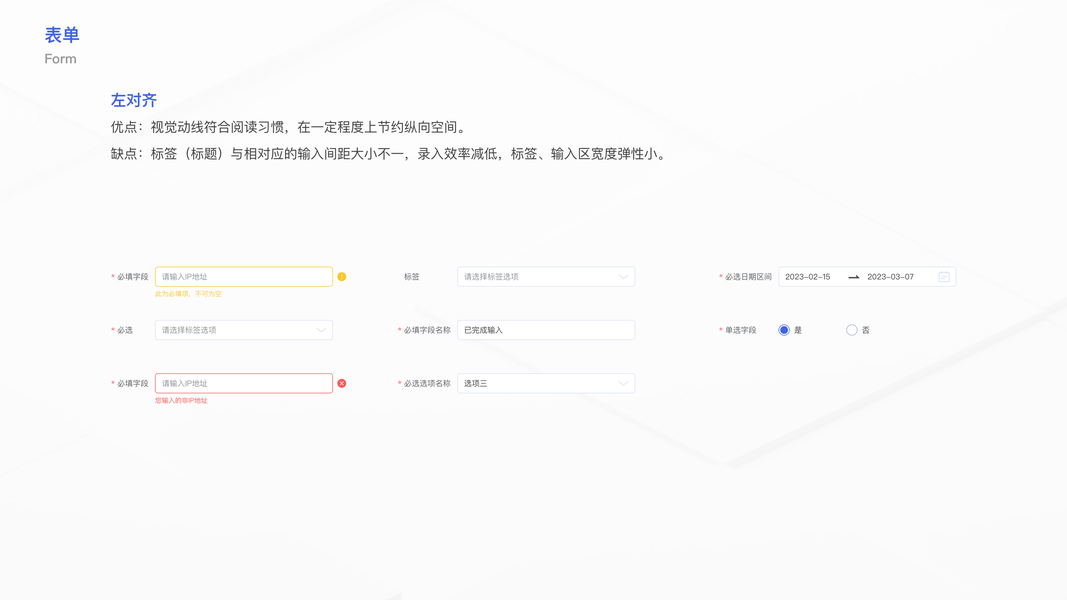The image size is (1067, 600).
Task: Click the 单选字段 label
Action: coord(740,330)
